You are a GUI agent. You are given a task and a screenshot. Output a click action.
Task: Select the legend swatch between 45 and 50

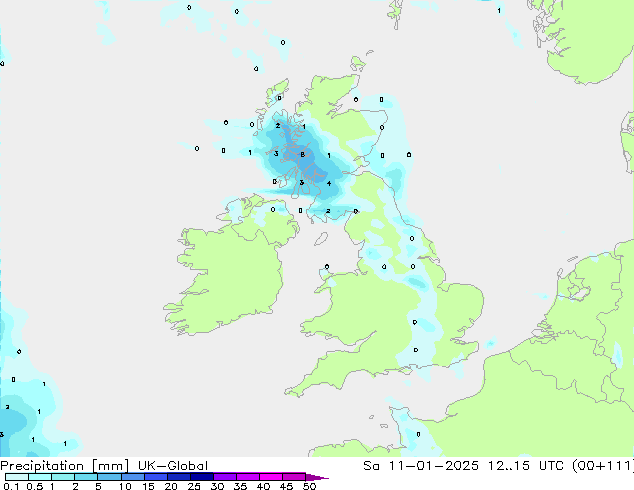(294, 477)
